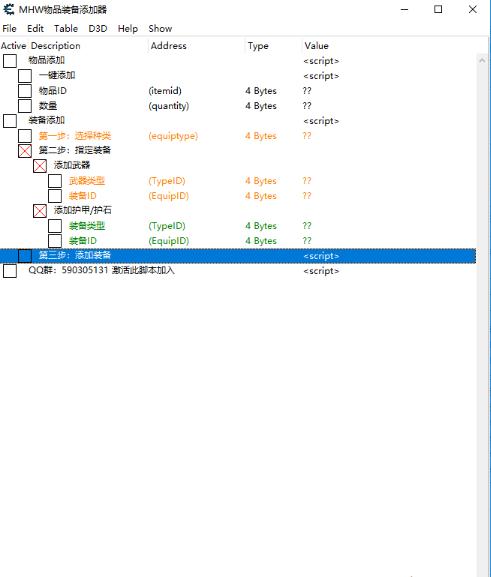The image size is (491, 577).
Task: Activate the 装备添加 script checkbox
Action: pyautogui.click(x=10, y=121)
